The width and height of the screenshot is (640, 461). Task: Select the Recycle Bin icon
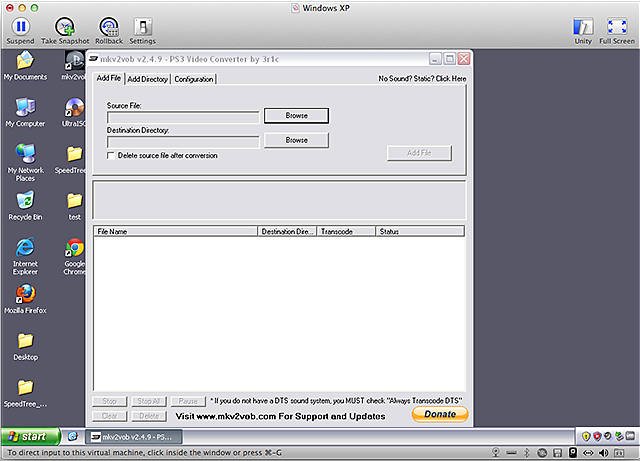pos(25,206)
